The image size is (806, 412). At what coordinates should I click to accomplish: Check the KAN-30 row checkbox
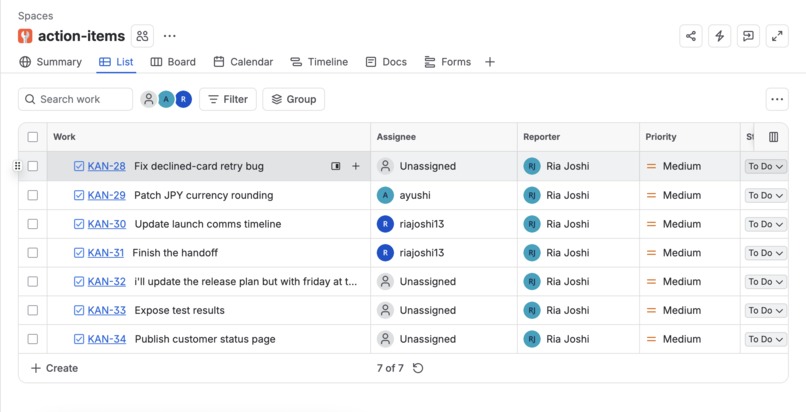pos(33,224)
